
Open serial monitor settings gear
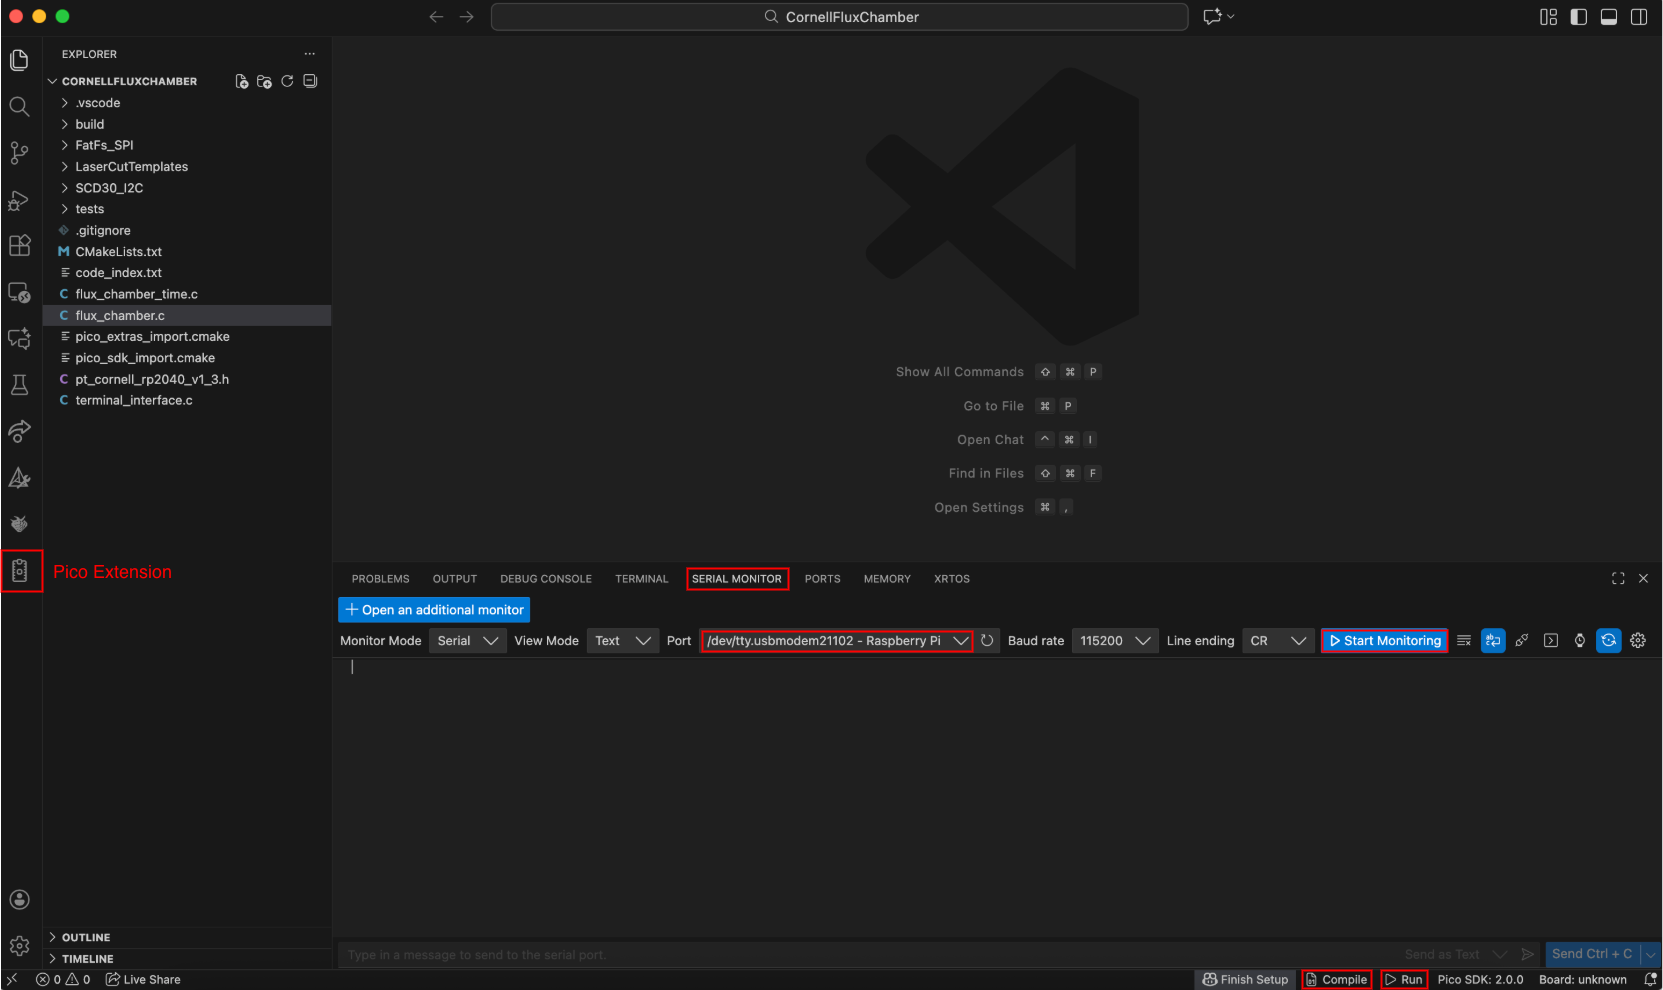click(1637, 640)
